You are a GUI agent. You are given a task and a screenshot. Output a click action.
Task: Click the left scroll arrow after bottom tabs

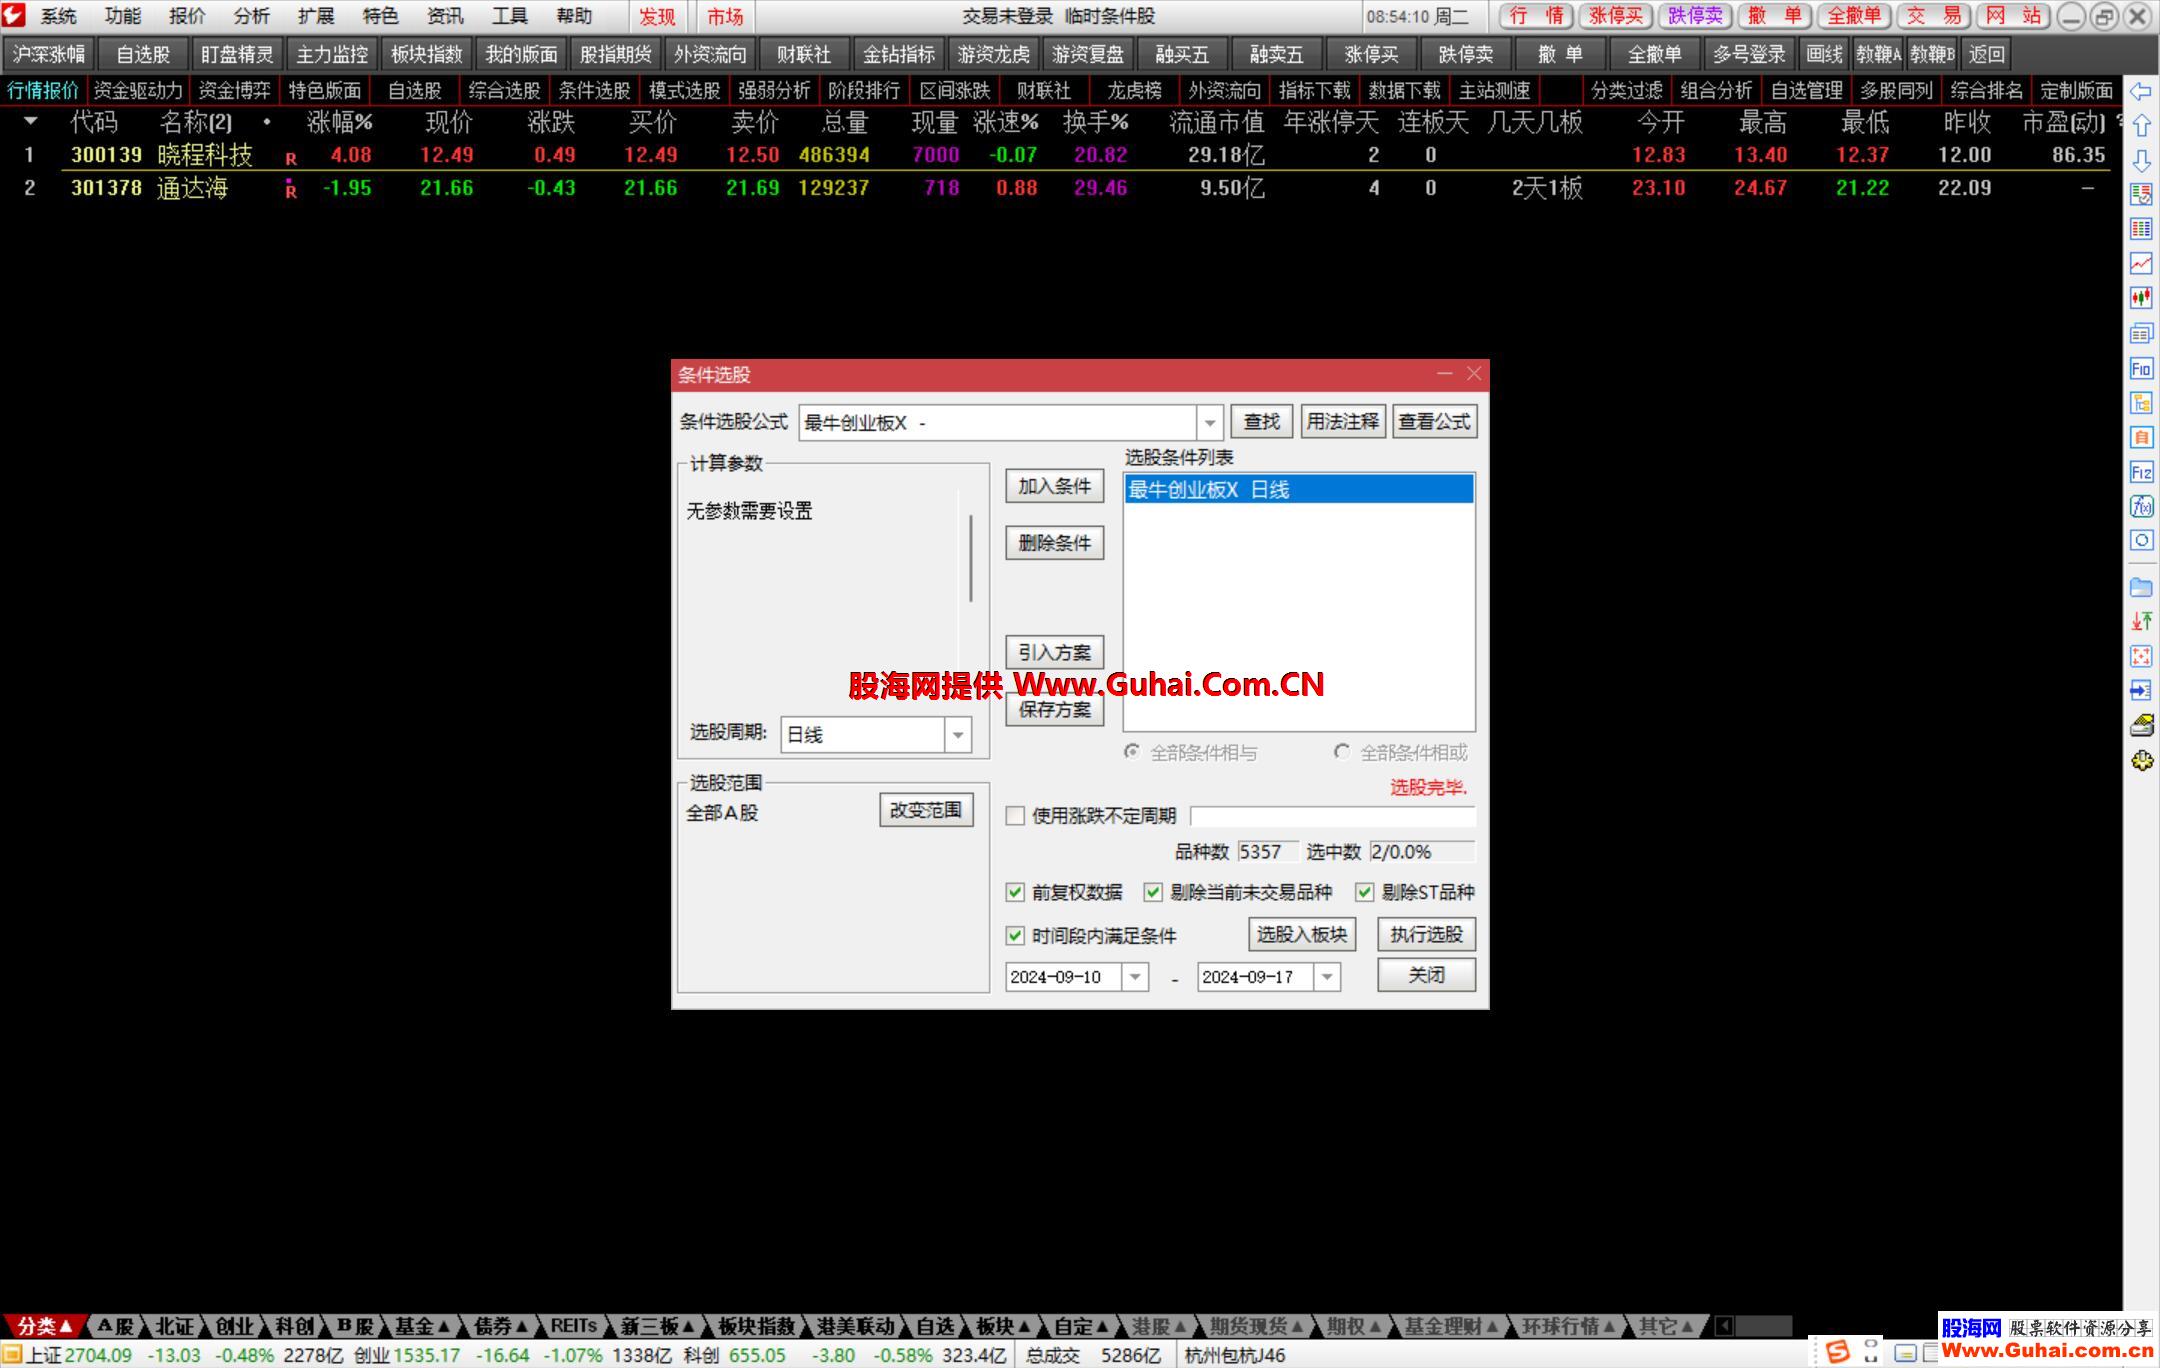click(x=1724, y=1326)
